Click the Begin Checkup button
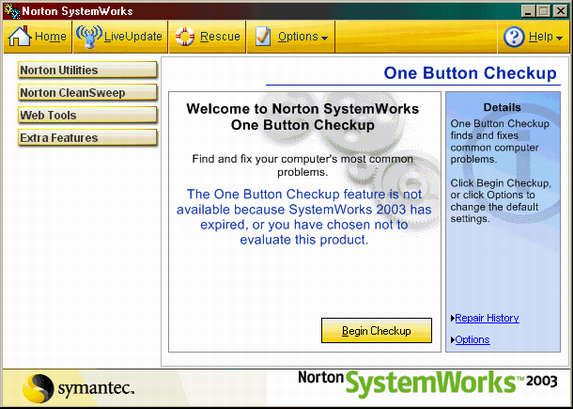Screen dimensions: 573x409 376,330
